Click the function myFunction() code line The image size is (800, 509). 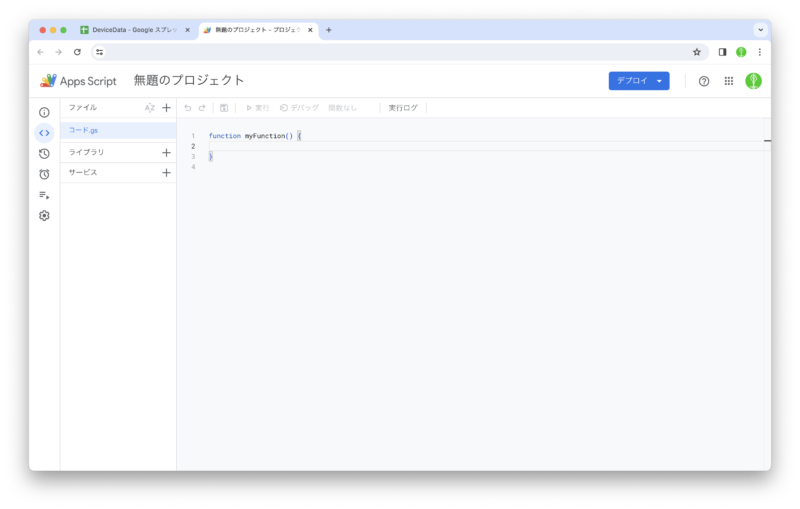coord(255,136)
